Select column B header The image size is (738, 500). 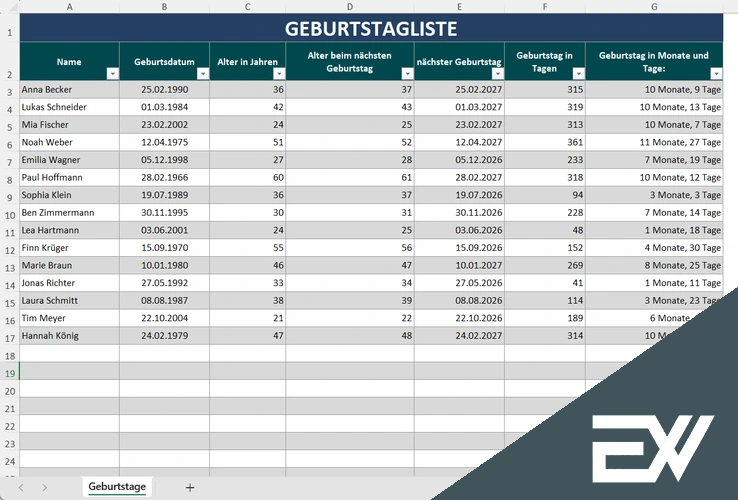click(164, 7)
